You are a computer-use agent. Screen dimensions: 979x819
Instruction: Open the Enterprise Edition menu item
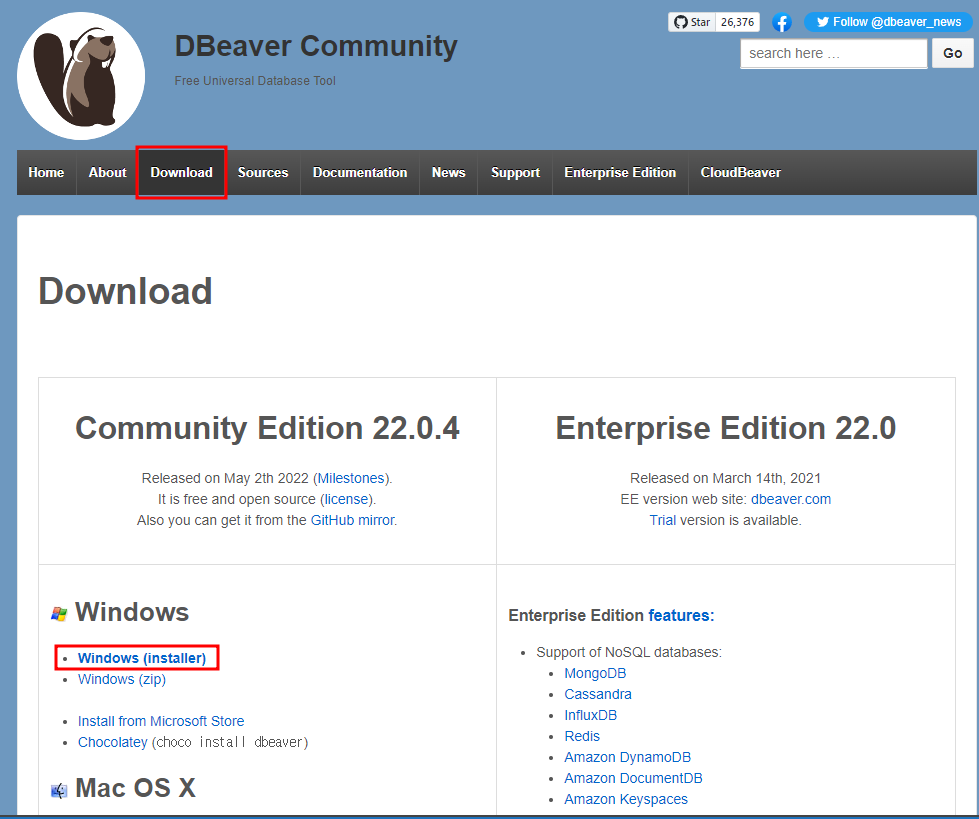point(620,172)
